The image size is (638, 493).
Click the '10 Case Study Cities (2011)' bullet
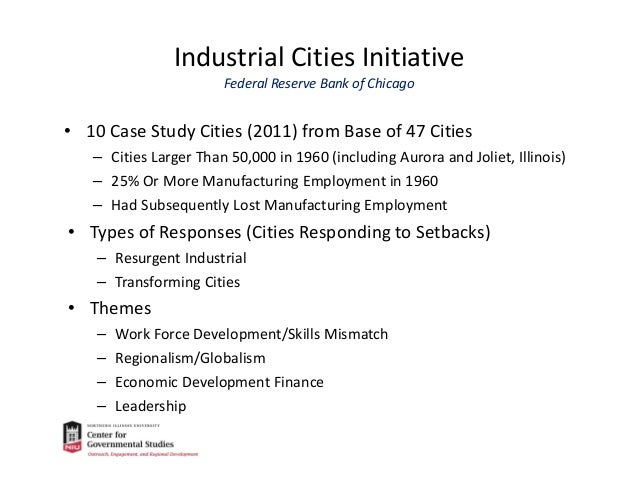click(x=279, y=131)
